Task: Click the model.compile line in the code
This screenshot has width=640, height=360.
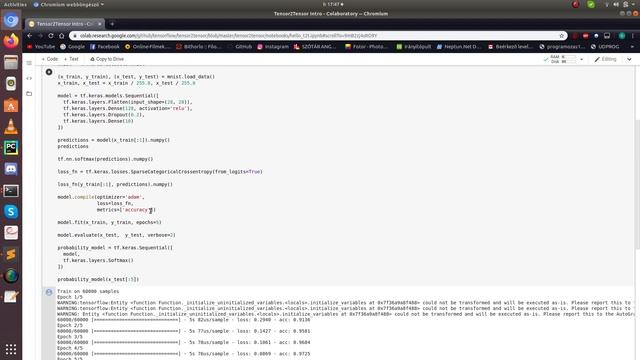Action: (101, 197)
